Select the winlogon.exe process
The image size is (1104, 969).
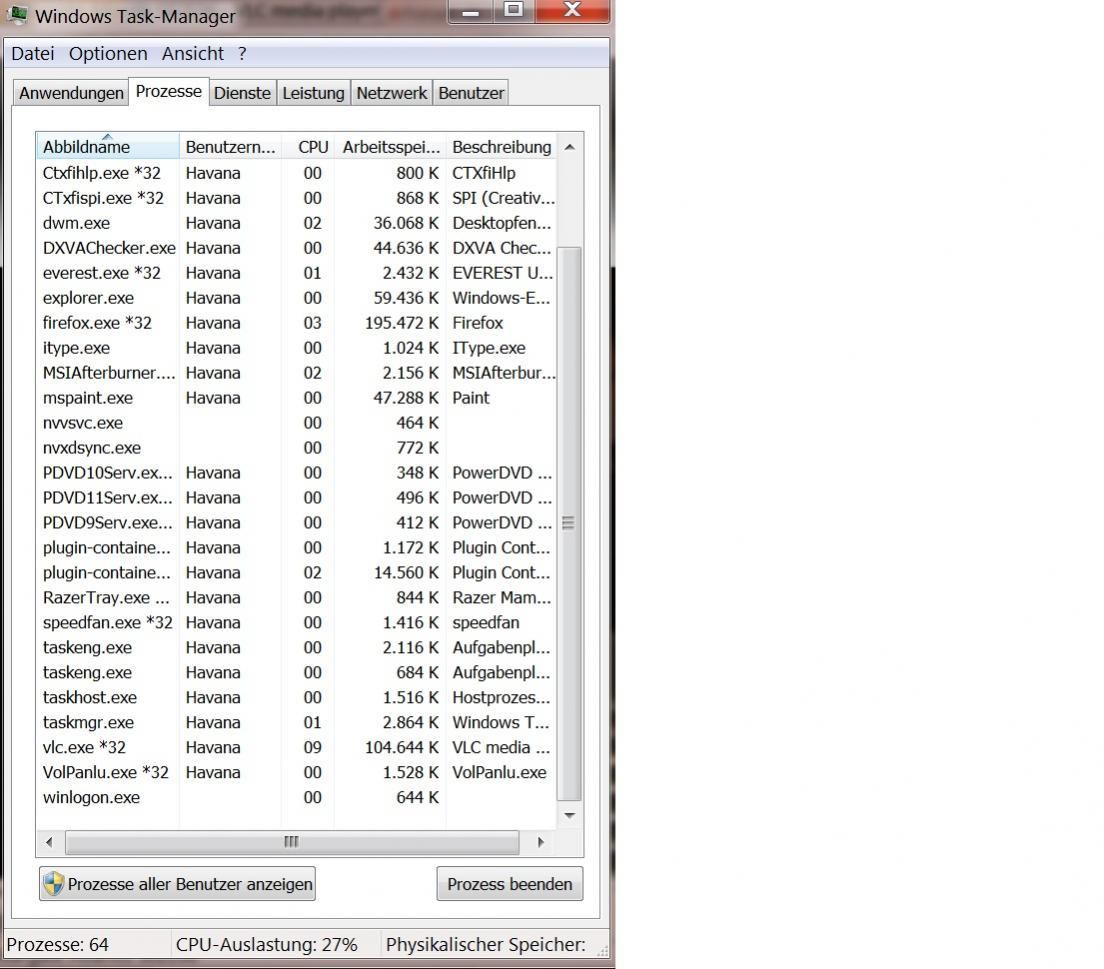coord(296,798)
